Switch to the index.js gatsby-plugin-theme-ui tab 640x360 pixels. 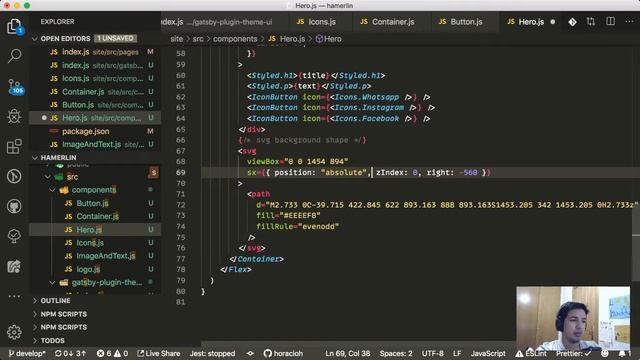(x=224, y=22)
